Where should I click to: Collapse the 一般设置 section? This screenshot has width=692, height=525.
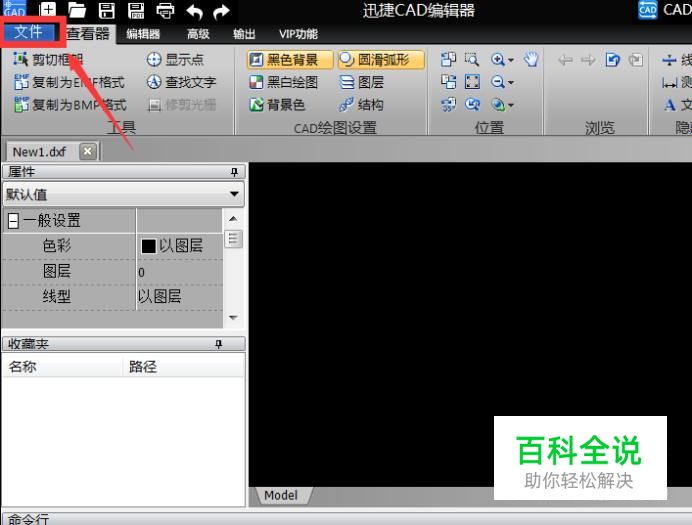[13, 221]
